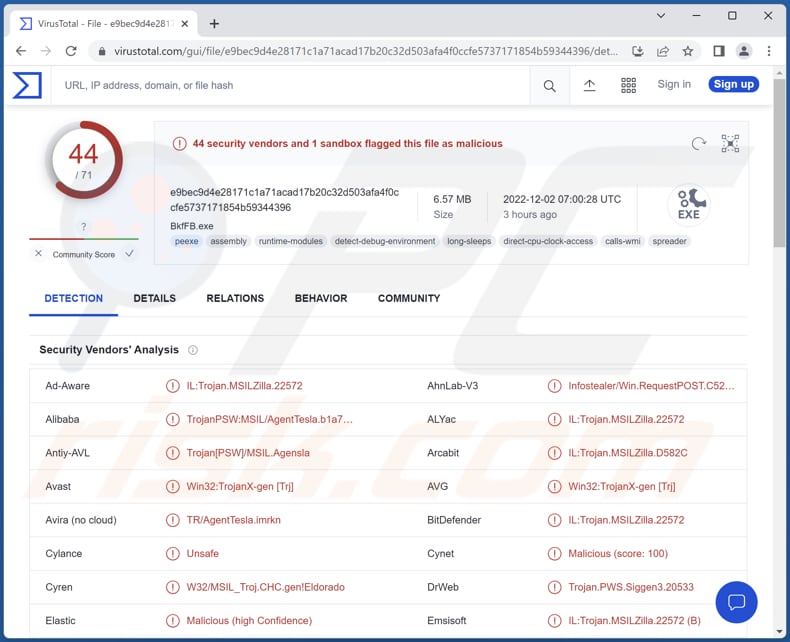Click the search magnifier icon

[x=549, y=86]
